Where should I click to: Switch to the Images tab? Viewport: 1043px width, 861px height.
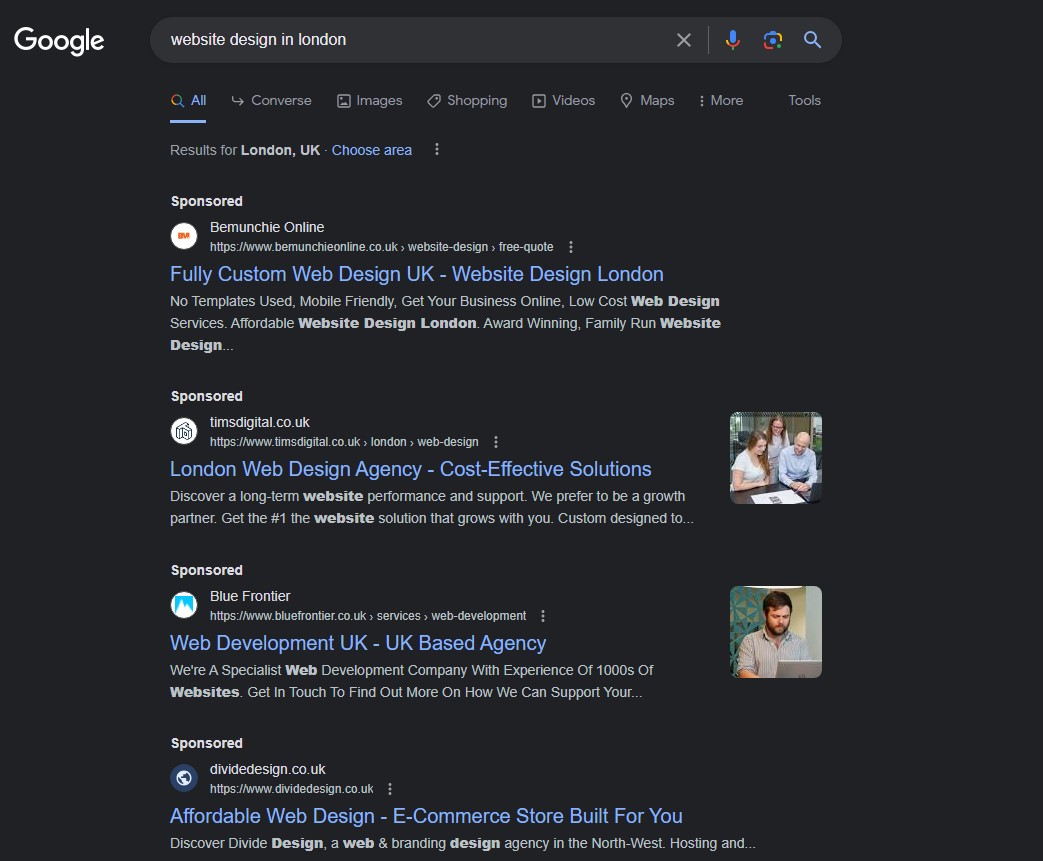[370, 100]
